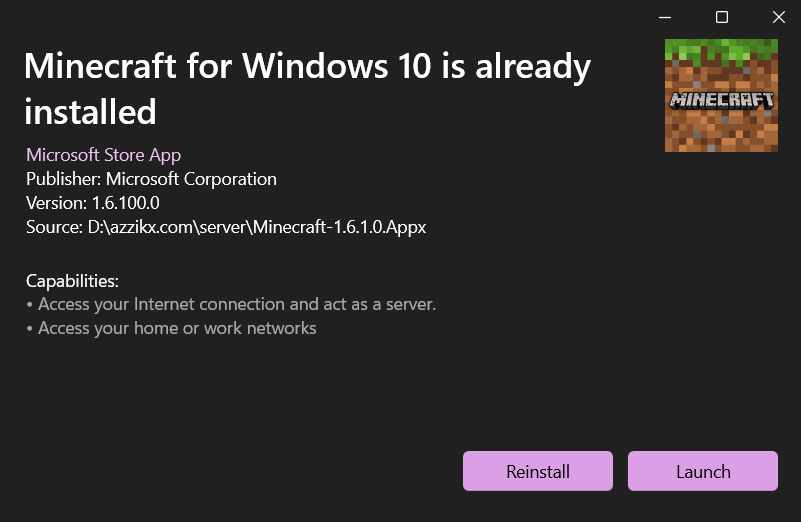Close the App Installer dialog
The image size is (801, 522).
tap(779, 17)
